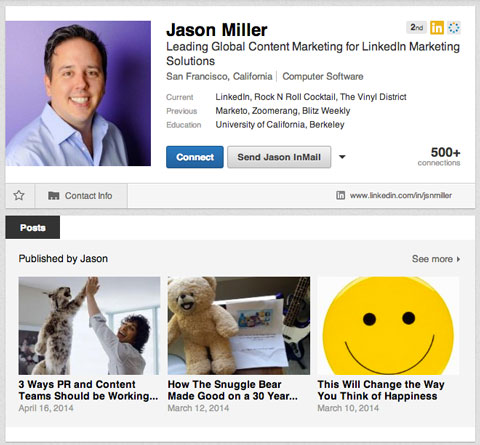Viewport: 480px width, 445px height.
Task: Click 'Published by Jason' heading
Action: pos(63,259)
